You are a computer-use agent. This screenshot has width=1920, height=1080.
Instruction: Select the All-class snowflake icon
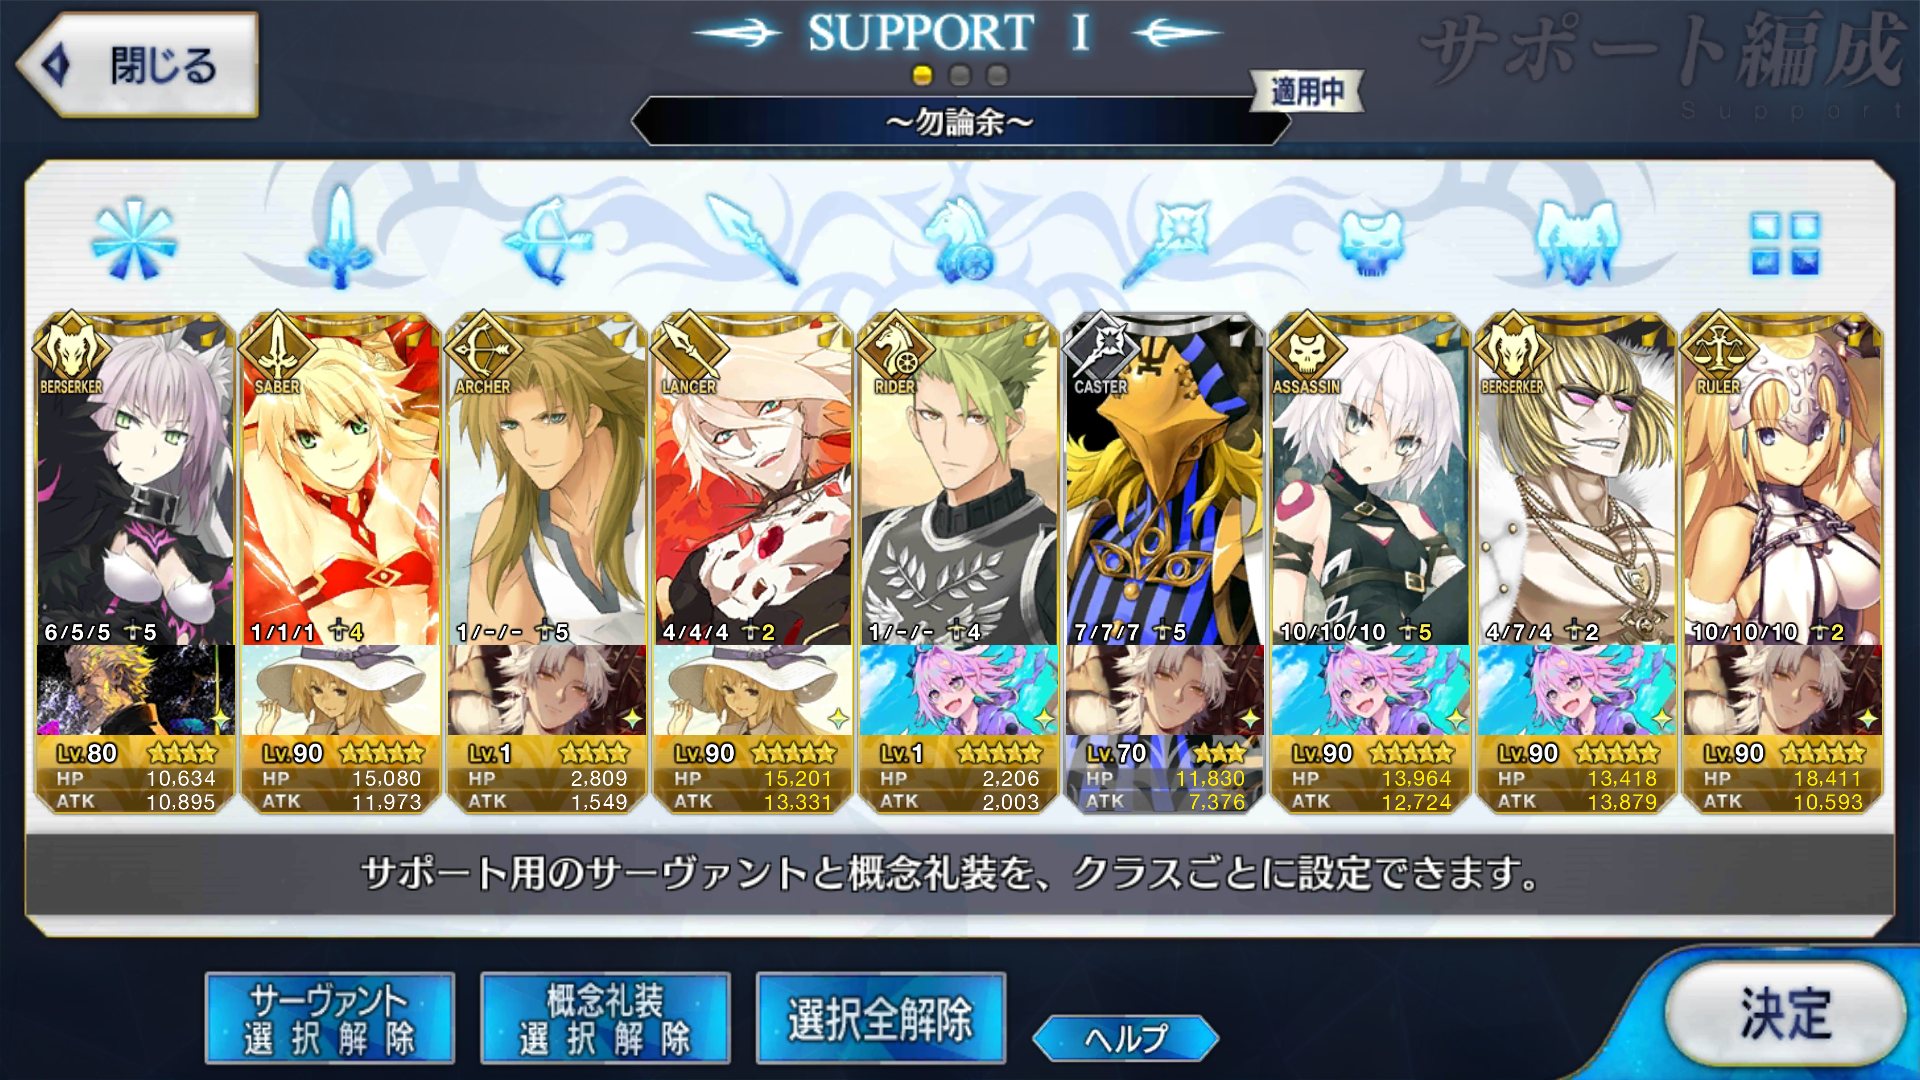click(134, 240)
